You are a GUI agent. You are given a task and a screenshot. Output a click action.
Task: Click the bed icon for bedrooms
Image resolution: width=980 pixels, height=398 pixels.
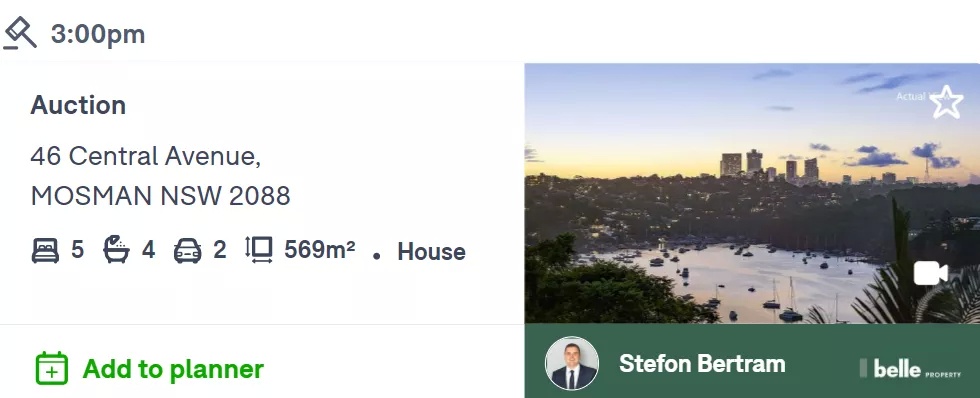point(45,251)
